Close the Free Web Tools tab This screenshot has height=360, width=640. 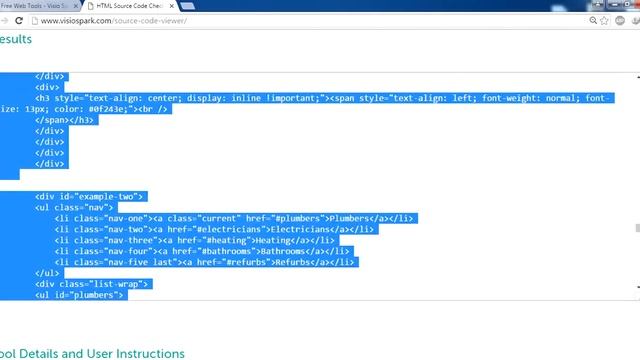pyautogui.click(x=76, y=6)
